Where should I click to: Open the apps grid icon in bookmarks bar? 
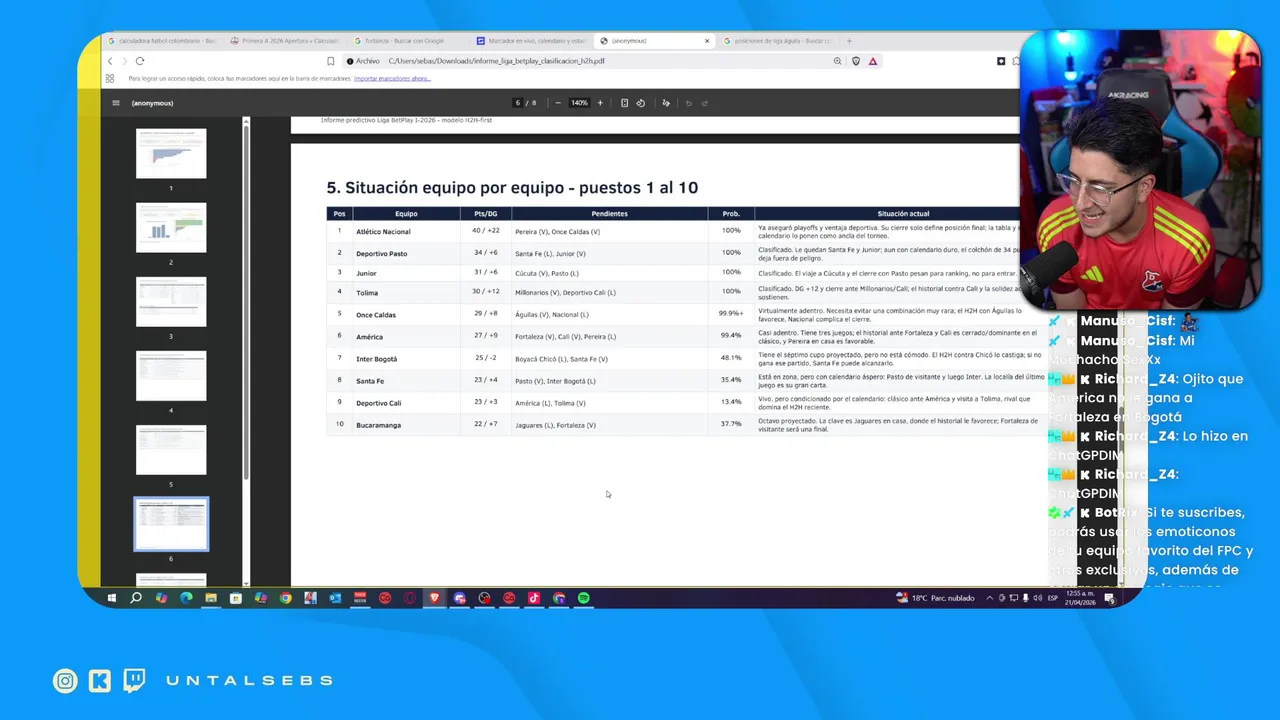tap(110, 78)
